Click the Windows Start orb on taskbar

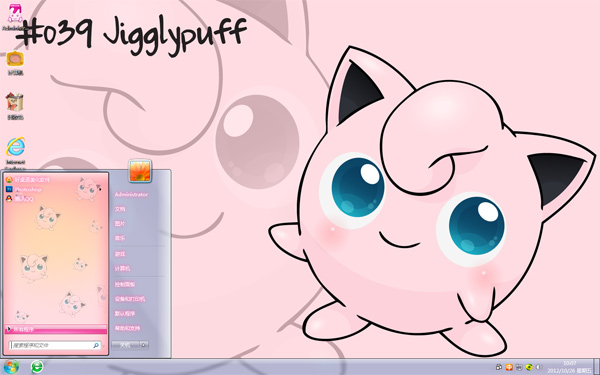point(10,367)
